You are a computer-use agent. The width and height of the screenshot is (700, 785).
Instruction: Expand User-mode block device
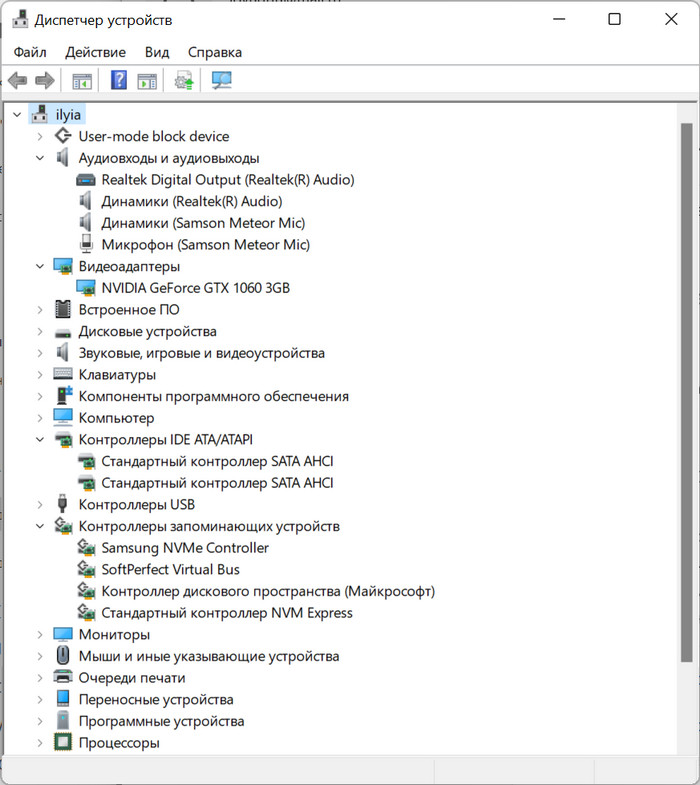[40, 136]
